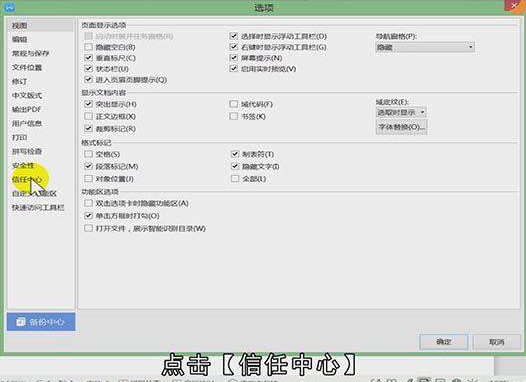Viewport: 526px width, 382px height.
Task: Toggle 进入页眉页脚提示(Q) checkbox
Action: point(88,79)
